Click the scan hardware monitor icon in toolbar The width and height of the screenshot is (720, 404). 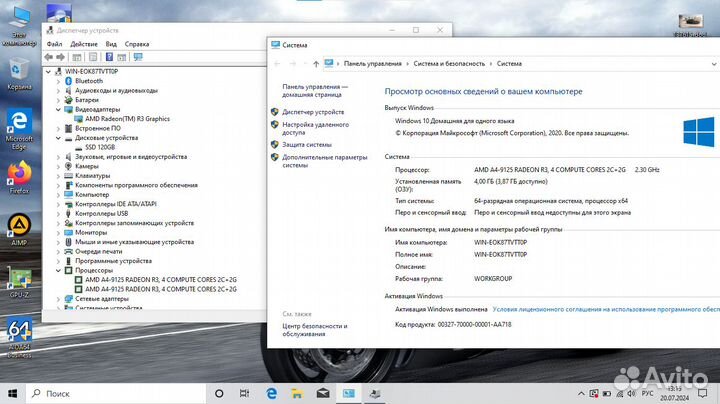click(x=138, y=57)
